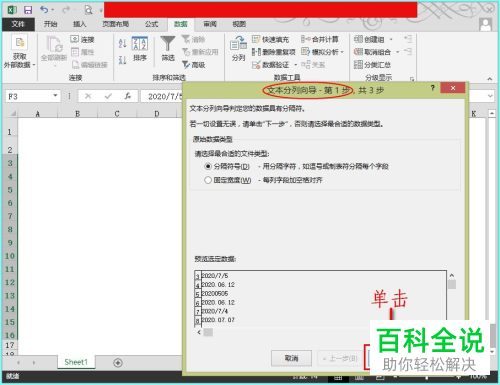Screen dimensions: 500x385
Task: Switch to the 插入 (Insert) ribbon tab
Action: (x=80, y=24)
